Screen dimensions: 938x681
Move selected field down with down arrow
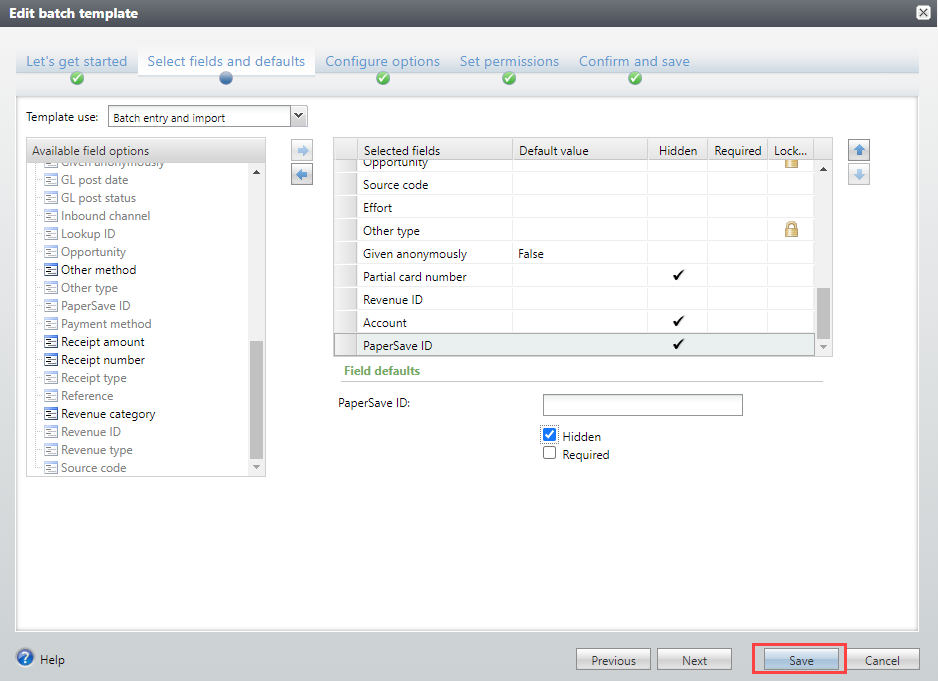(x=858, y=175)
